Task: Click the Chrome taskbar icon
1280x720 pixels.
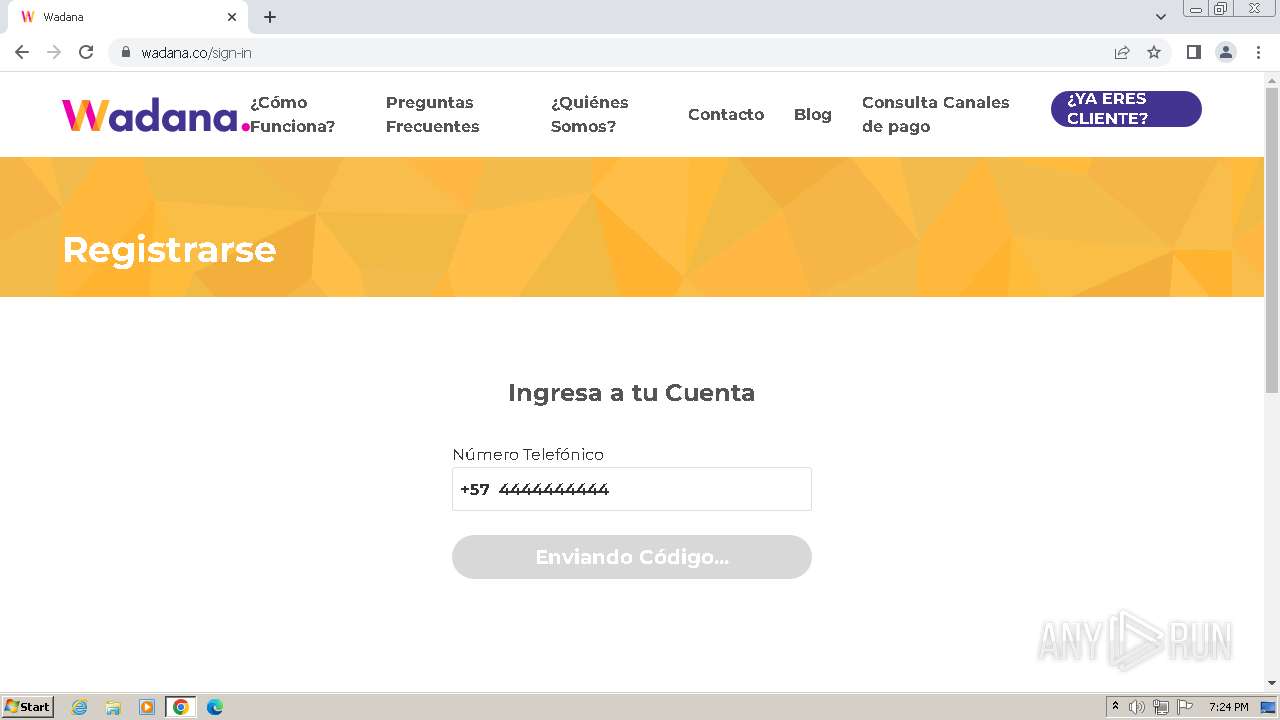Action: 181,707
